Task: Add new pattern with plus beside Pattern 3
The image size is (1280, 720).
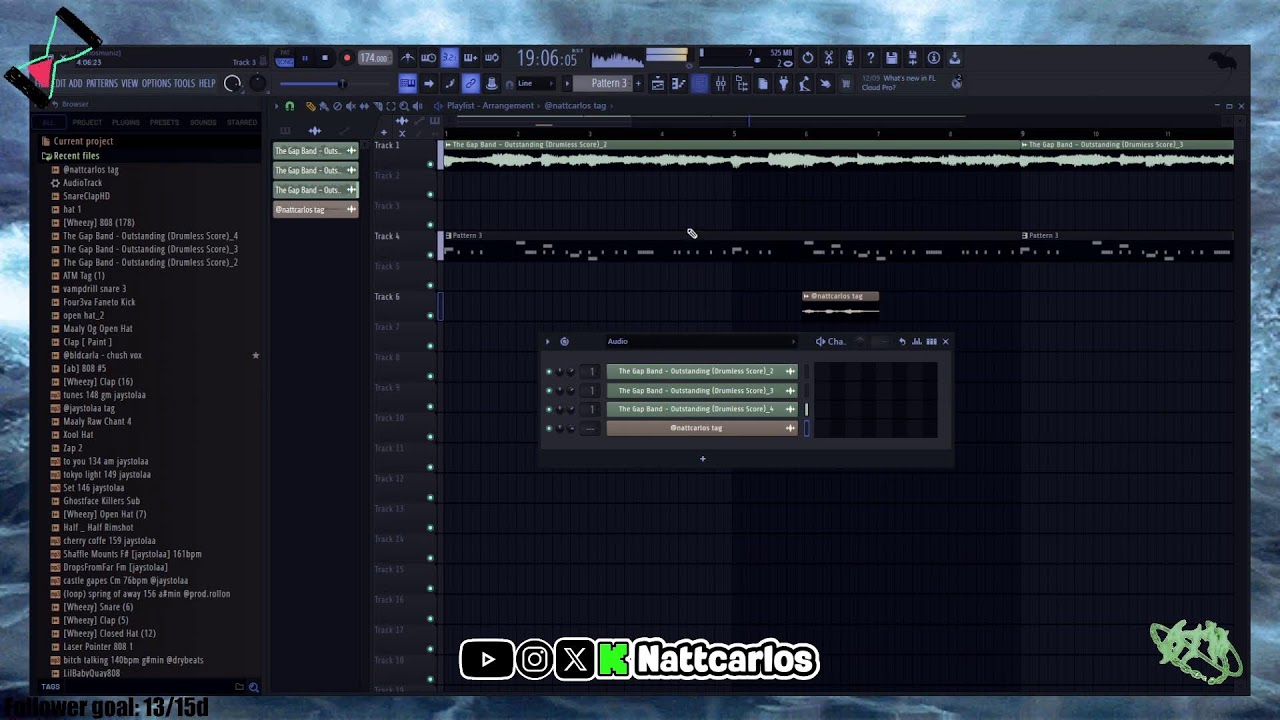Action: (x=640, y=84)
